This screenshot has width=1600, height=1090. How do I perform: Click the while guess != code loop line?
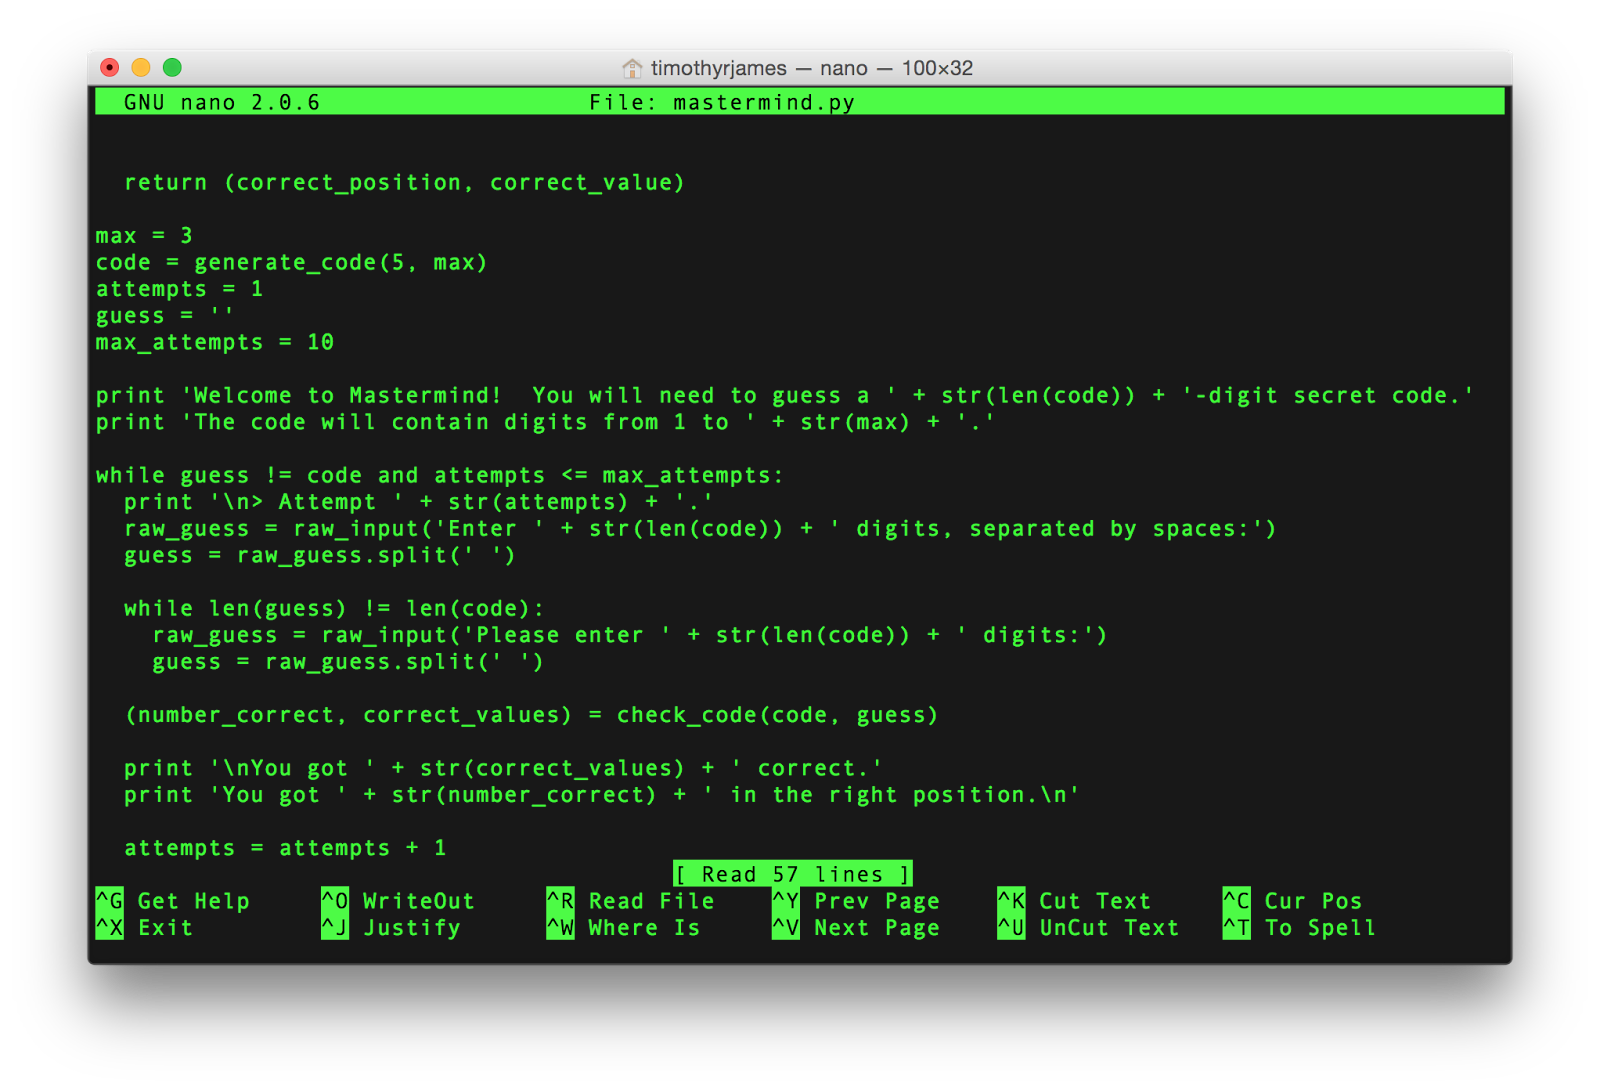(438, 475)
